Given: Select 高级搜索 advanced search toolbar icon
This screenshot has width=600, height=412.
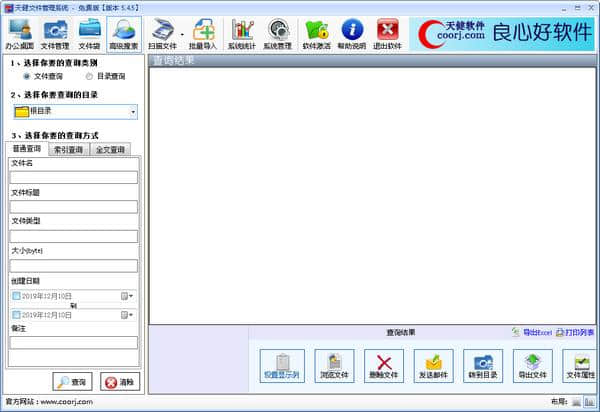Looking at the screenshot, I should click(124, 34).
